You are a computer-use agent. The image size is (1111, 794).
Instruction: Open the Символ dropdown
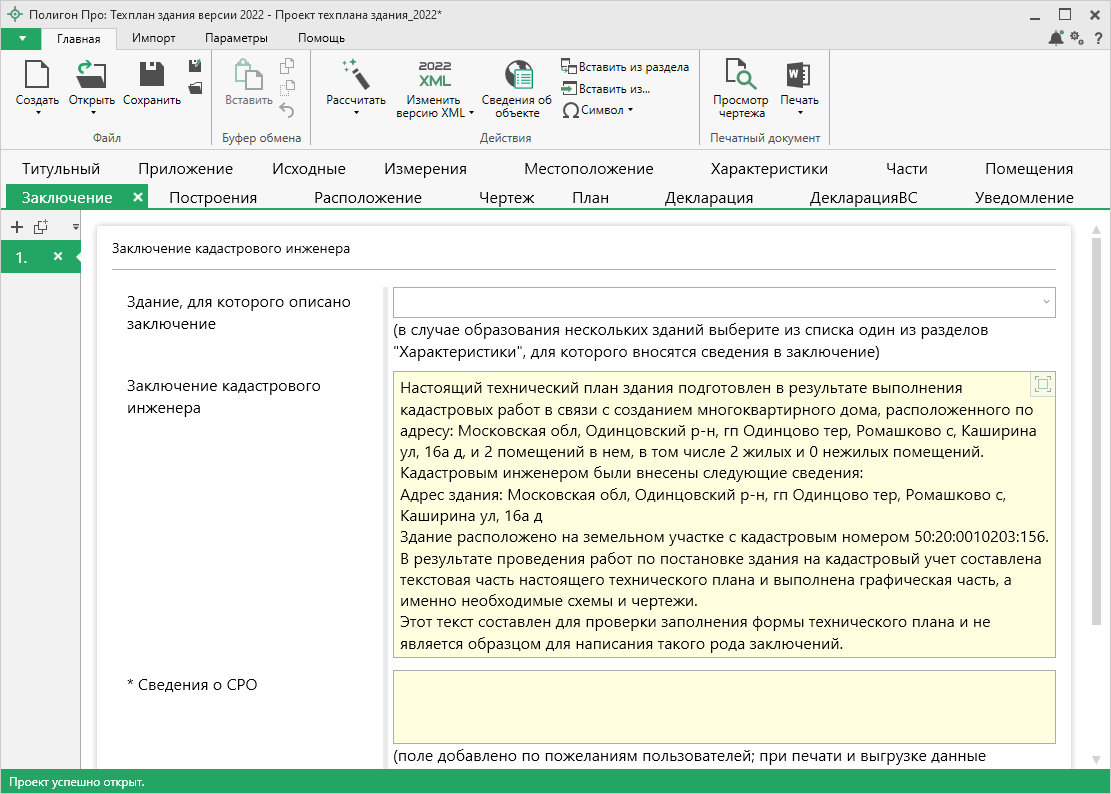pyautogui.click(x=598, y=110)
